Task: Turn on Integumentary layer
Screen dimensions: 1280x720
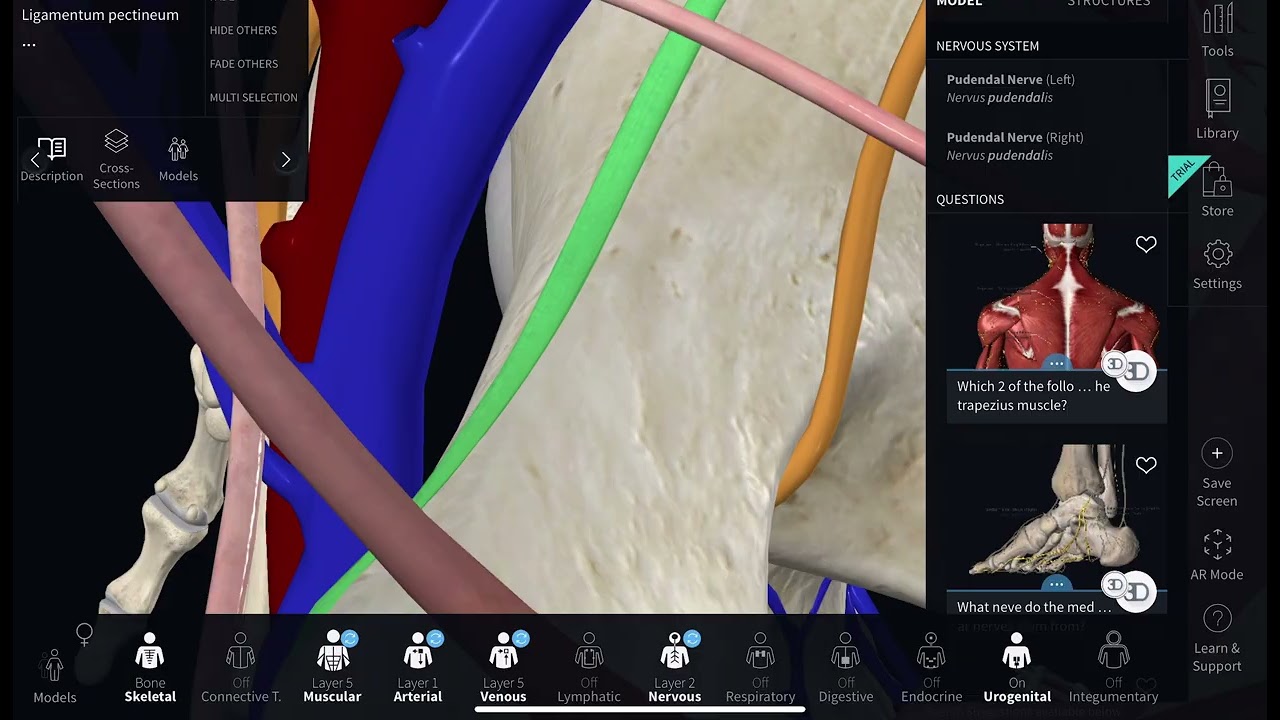Action: [1113, 667]
